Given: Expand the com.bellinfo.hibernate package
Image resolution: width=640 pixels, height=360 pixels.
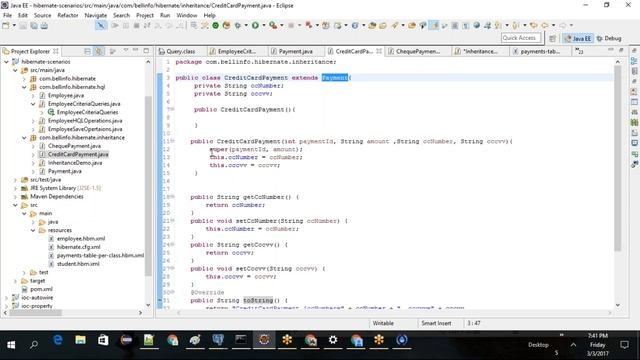Looking at the screenshot, I should click(24, 79).
